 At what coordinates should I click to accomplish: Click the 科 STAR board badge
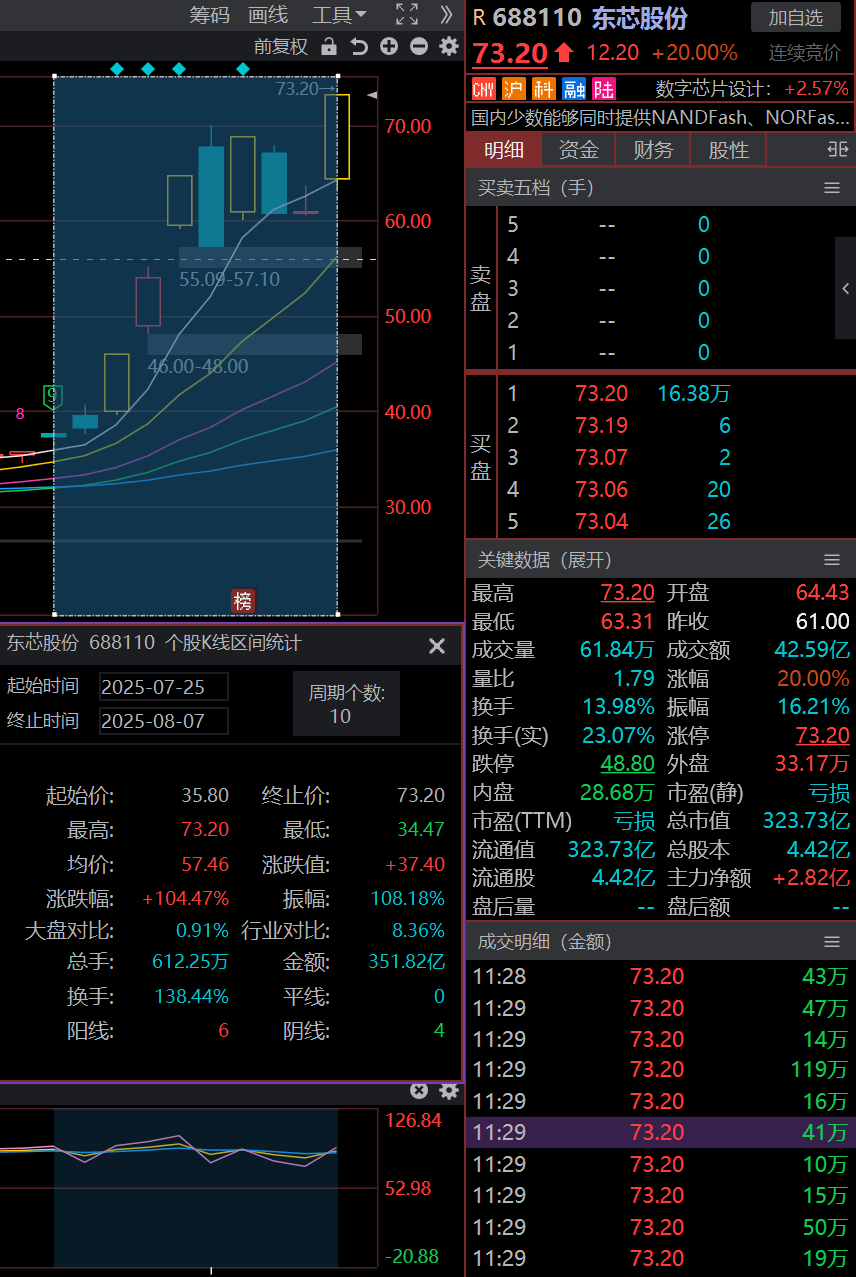point(544,88)
